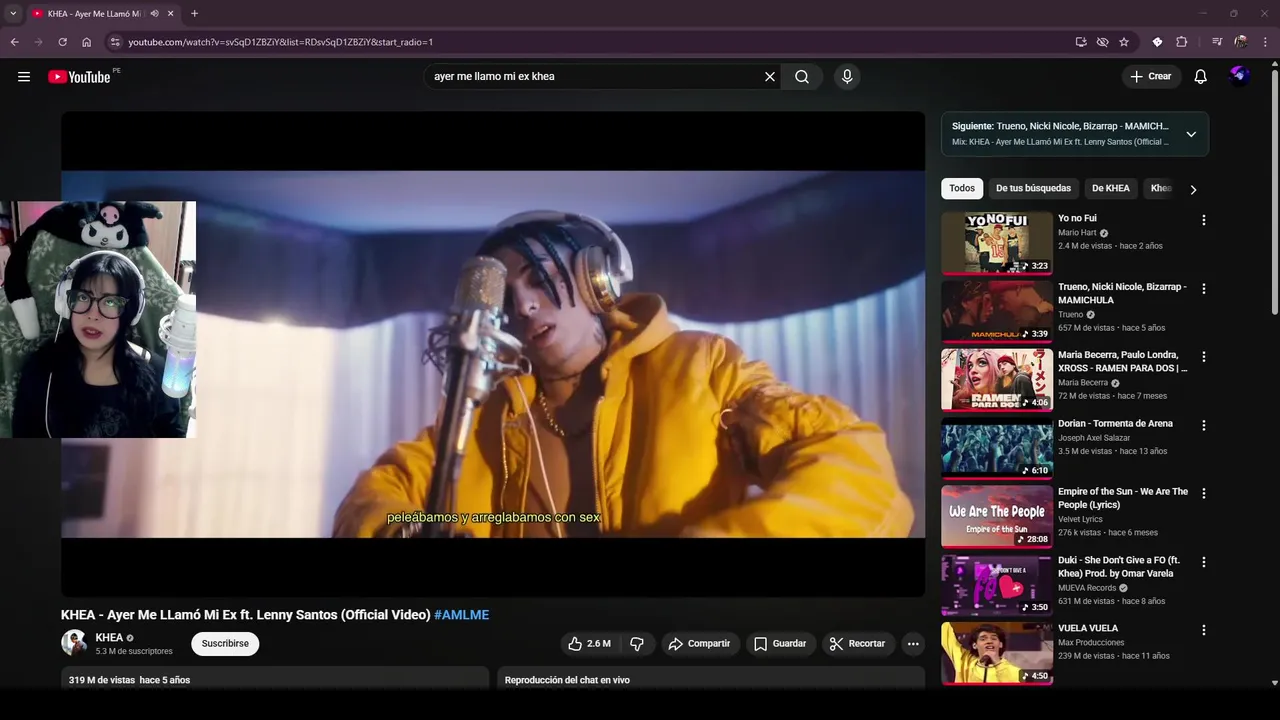This screenshot has width=1280, height=720.
Task: Click the crossed-eye tracking protection icon
Action: click(1102, 42)
